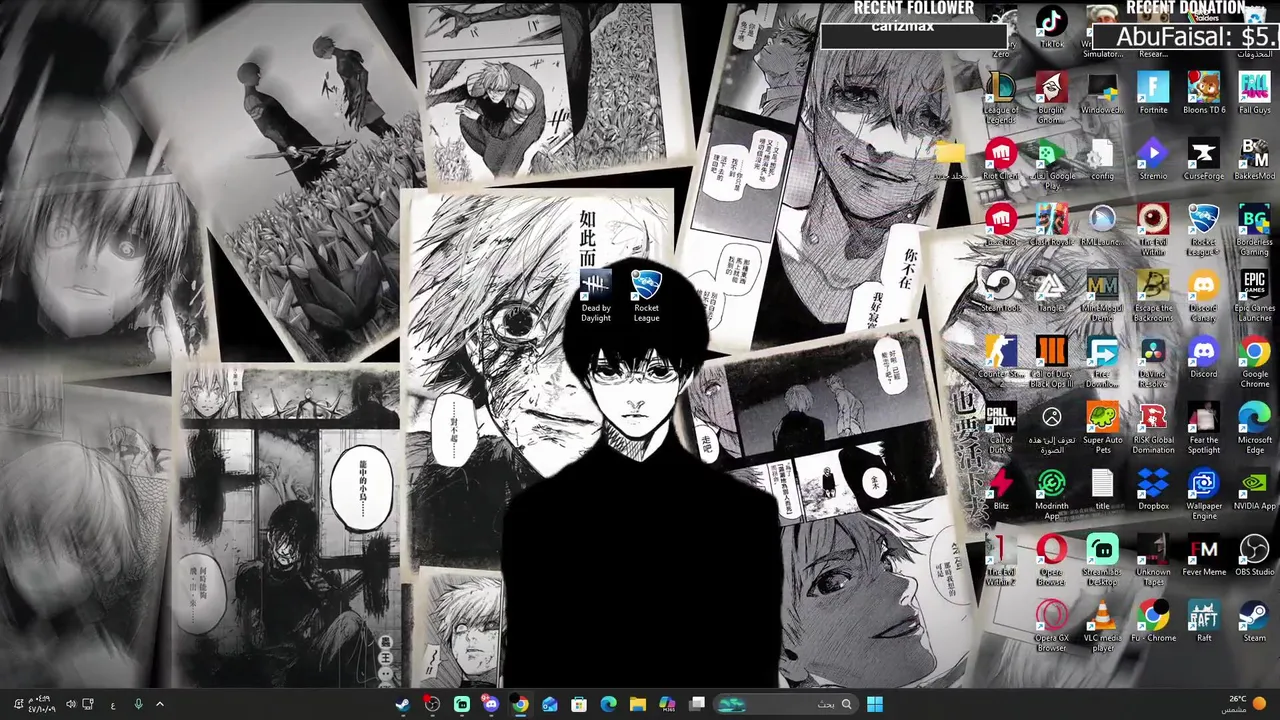Viewport: 1280px width, 720px height.
Task: Click the microphone tray icon
Action: click(x=138, y=704)
